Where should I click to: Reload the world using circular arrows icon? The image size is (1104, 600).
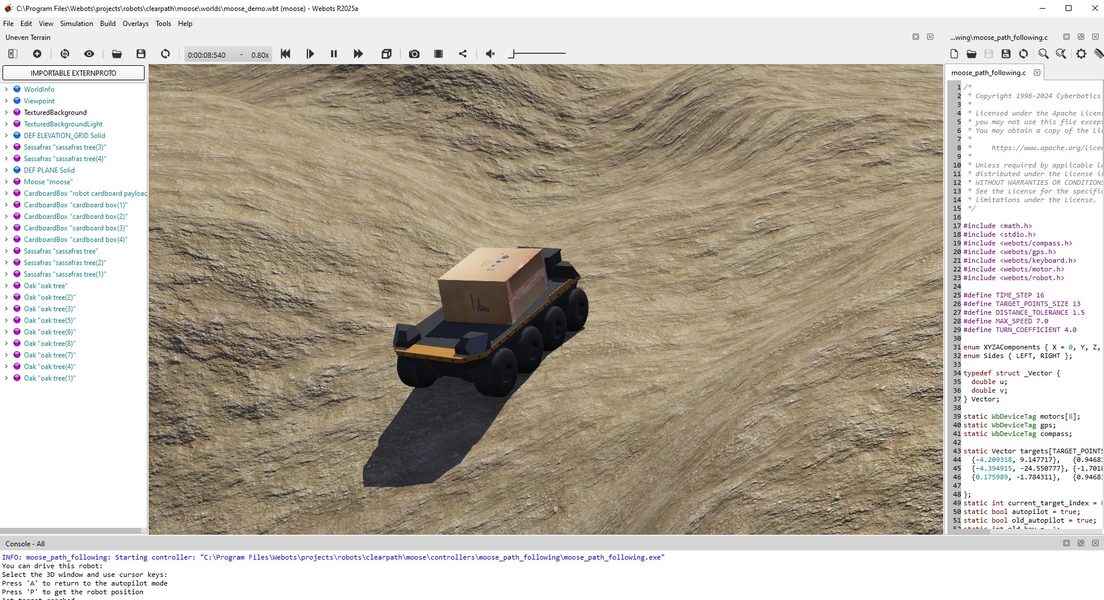pos(165,54)
